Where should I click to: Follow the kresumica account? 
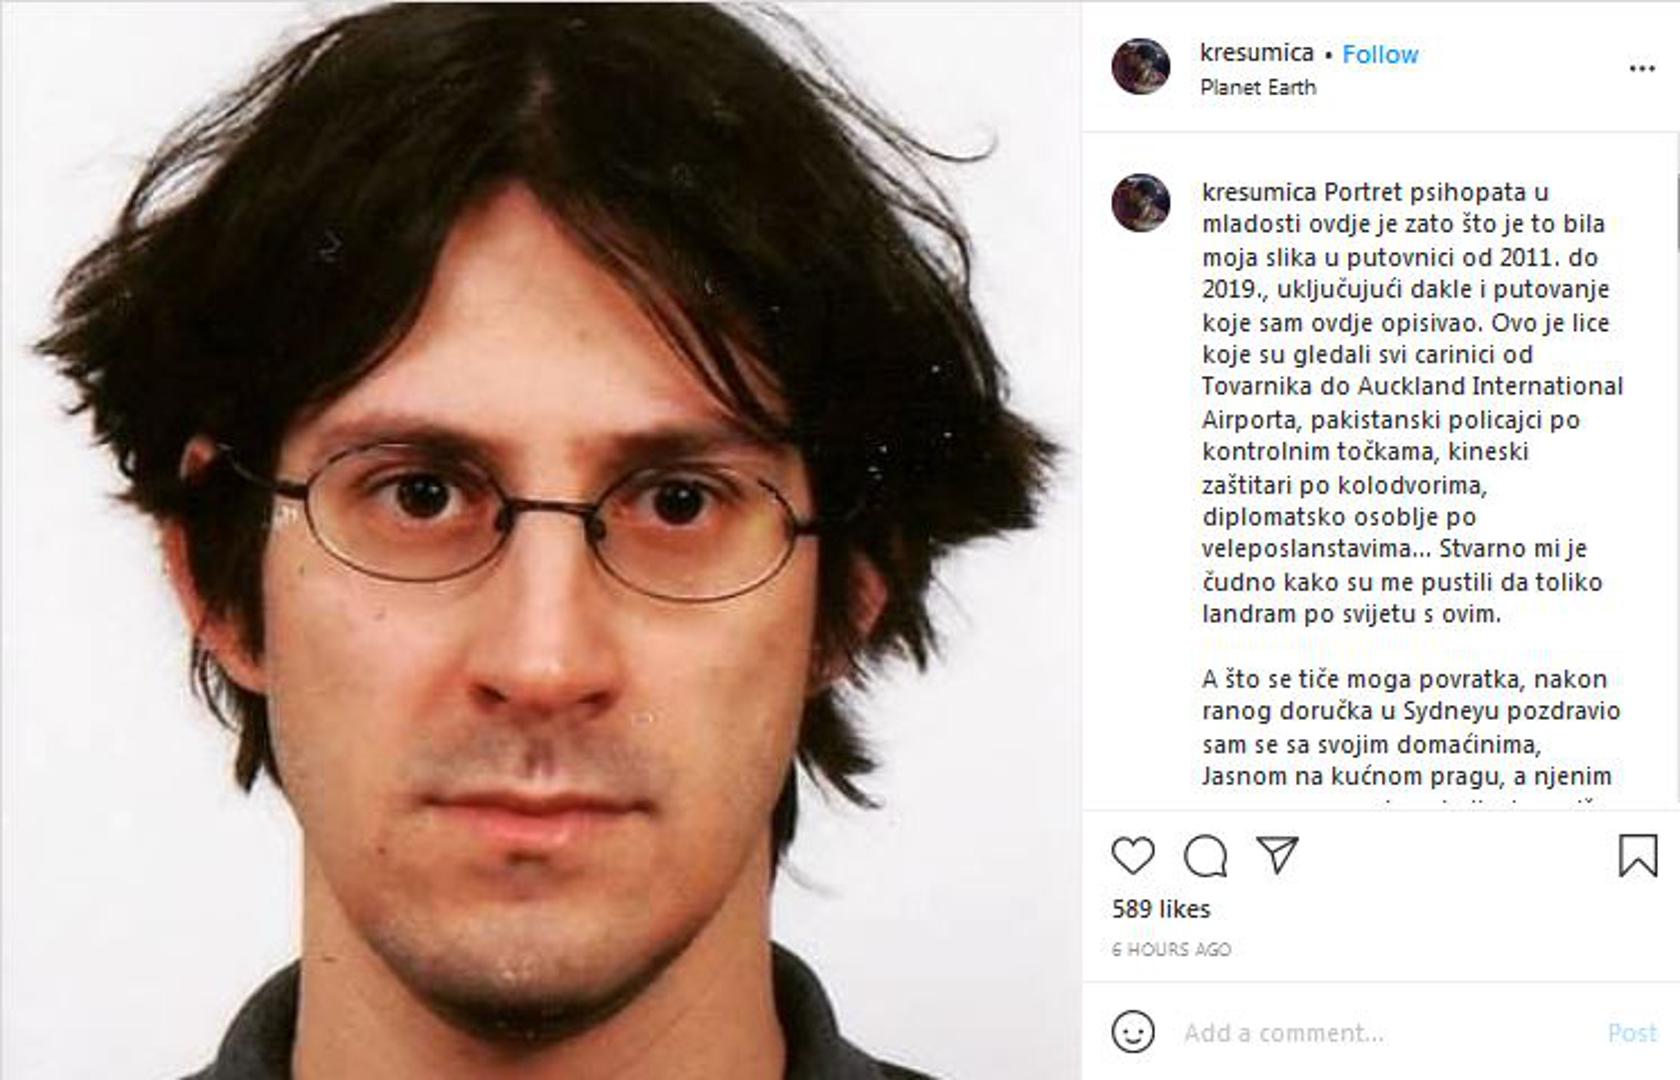[x=1380, y=54]
